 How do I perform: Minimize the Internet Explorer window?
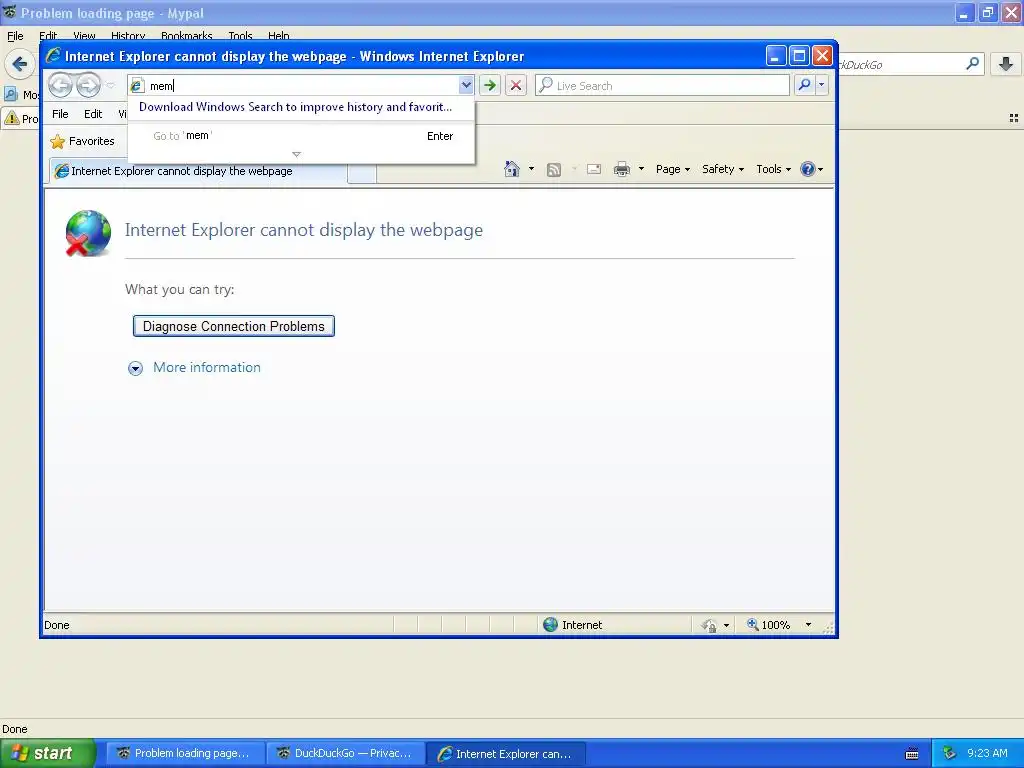tap(775, 56)
